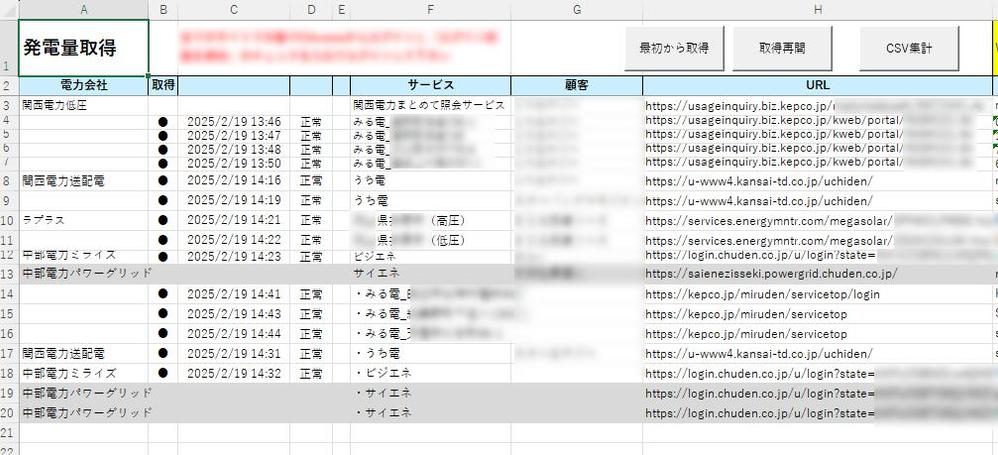Select the 取得 bullet mark in row 10
998x455 pixels.
(x=163, y=220)
